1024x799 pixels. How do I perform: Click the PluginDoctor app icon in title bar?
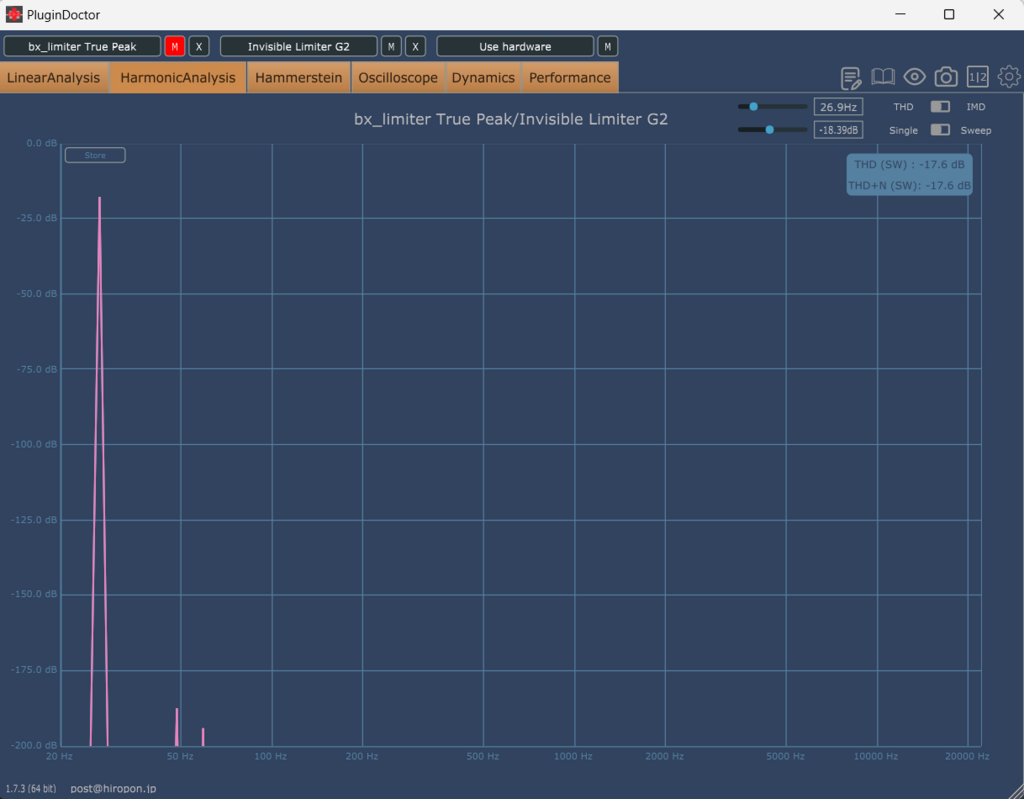pyautogui.click(x=14, y=14)
